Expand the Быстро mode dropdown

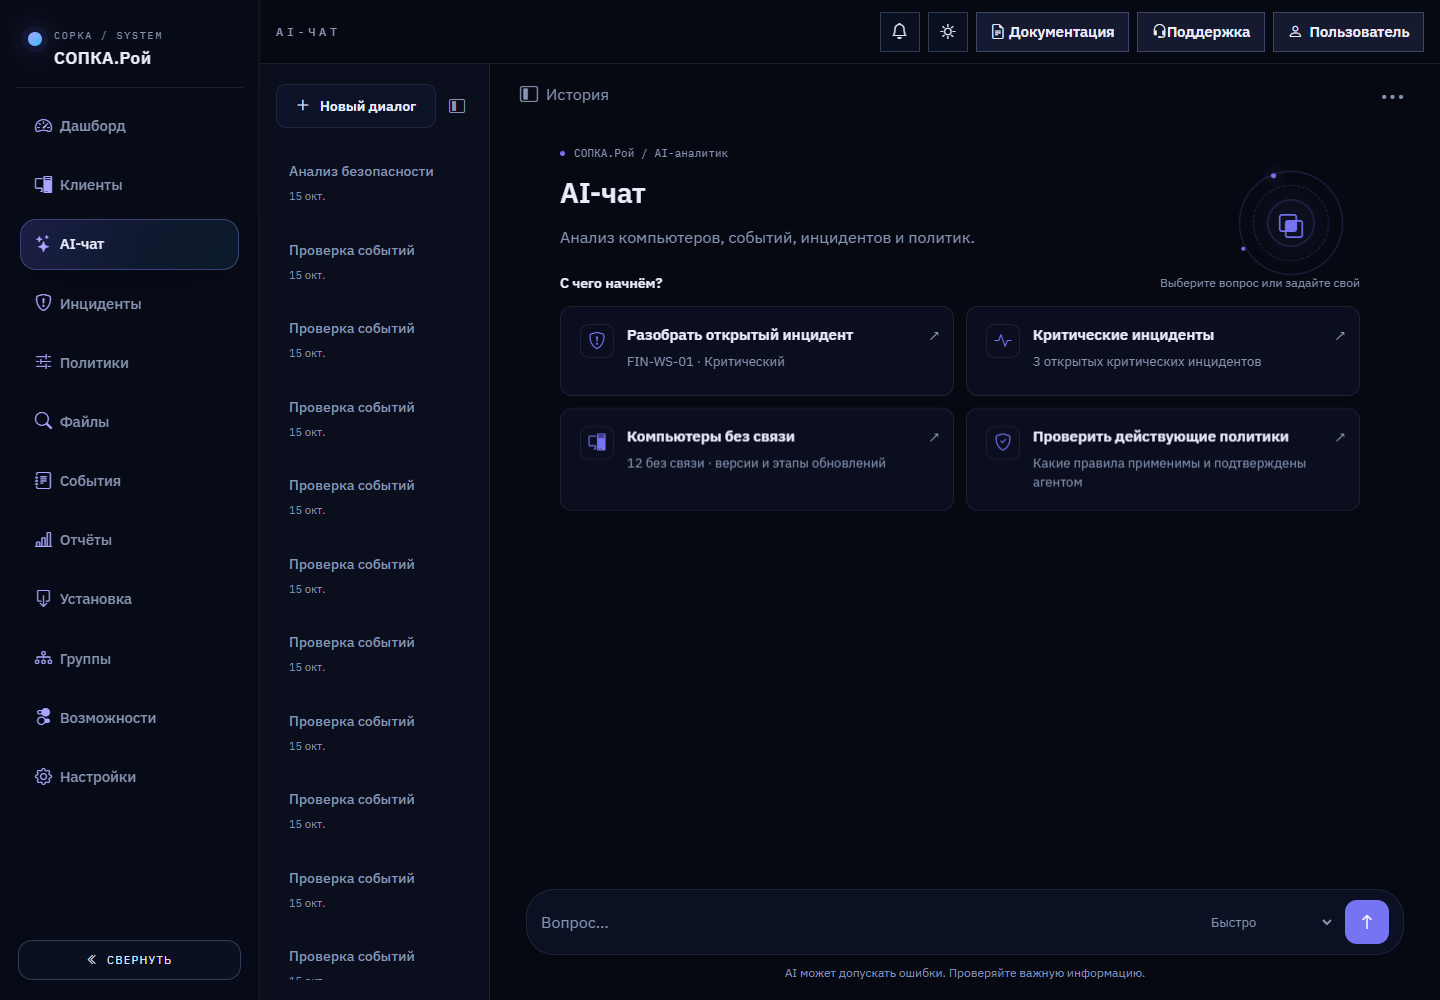pyautogui.click(x=1270, y=922)
